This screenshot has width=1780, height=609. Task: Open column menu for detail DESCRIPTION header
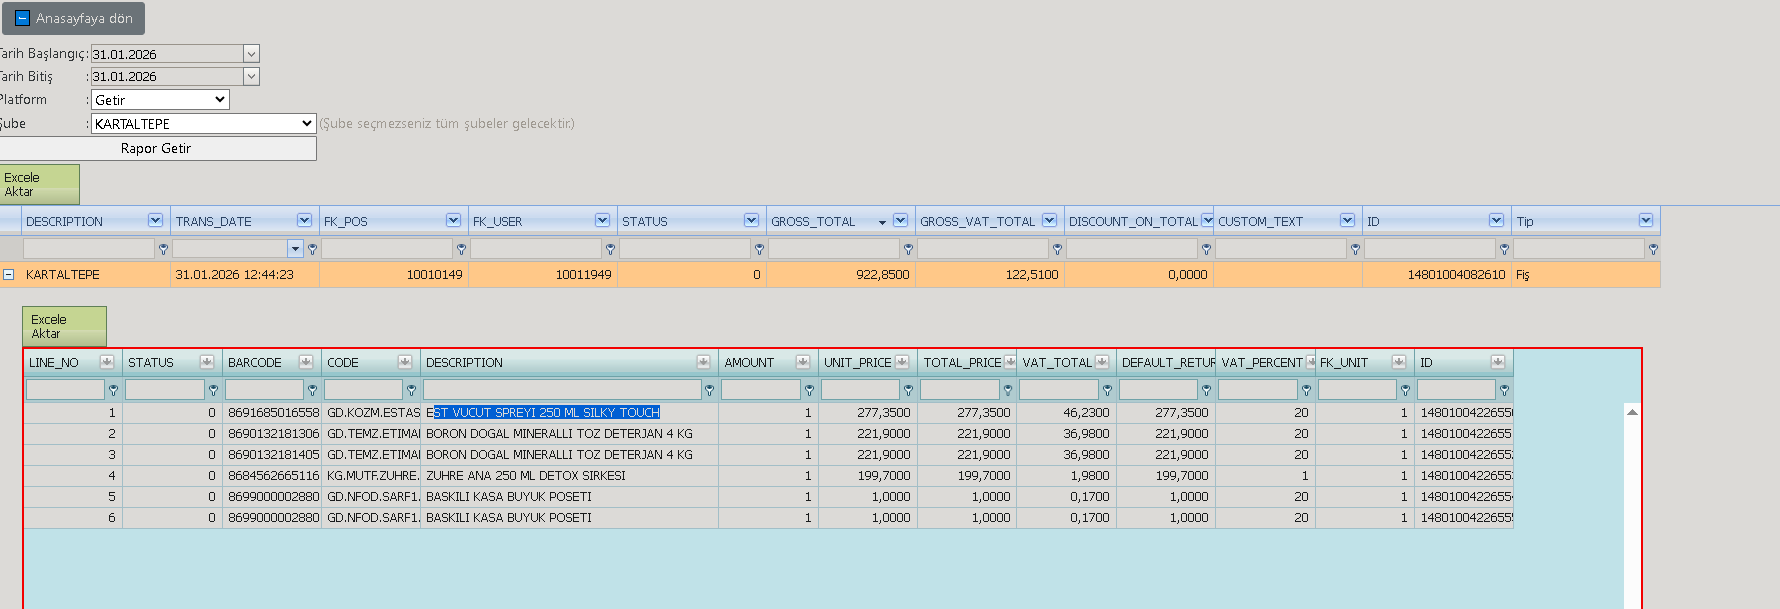(704, 362)
